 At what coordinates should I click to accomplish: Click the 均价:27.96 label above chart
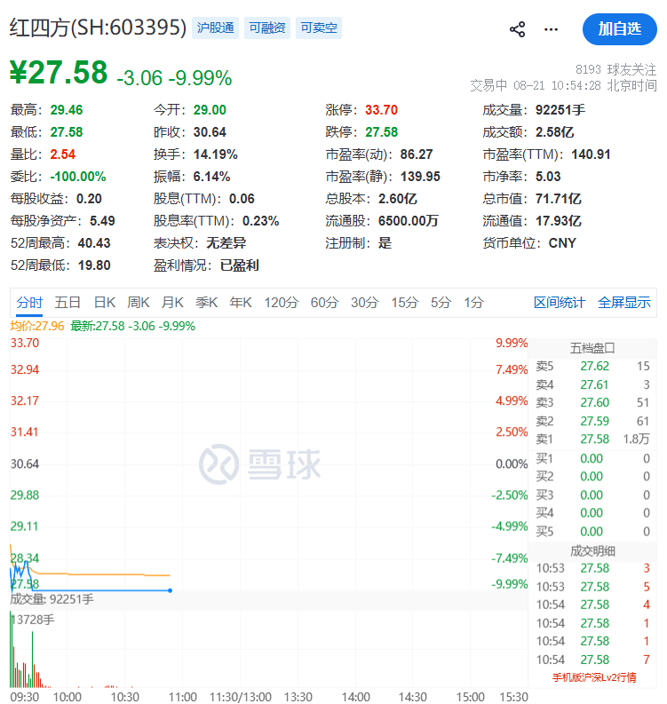(37, 326)
